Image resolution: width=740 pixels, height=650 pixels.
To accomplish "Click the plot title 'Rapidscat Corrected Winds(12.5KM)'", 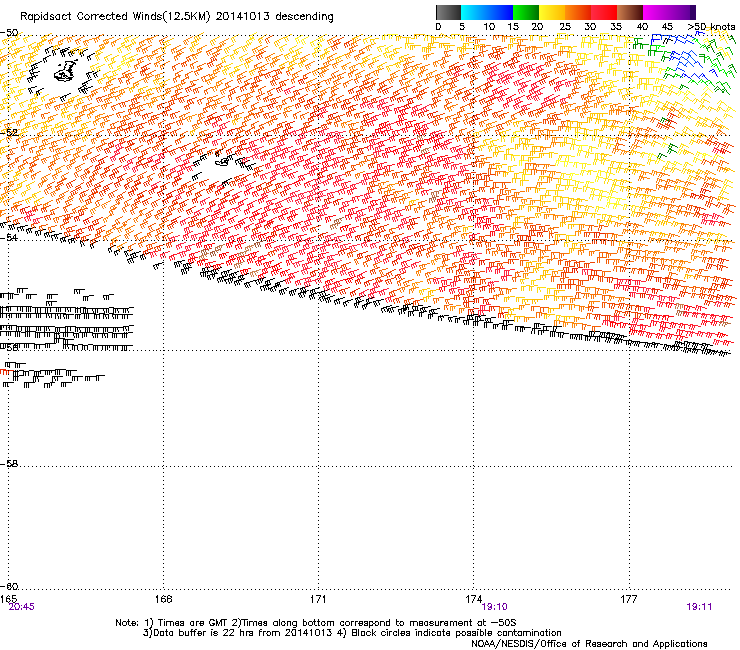I will 115,17.
